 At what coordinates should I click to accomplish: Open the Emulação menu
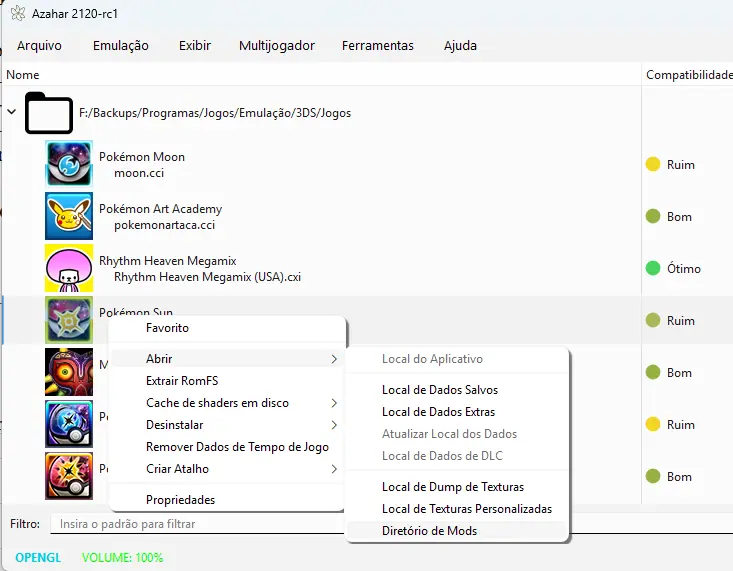coord(121,45)
